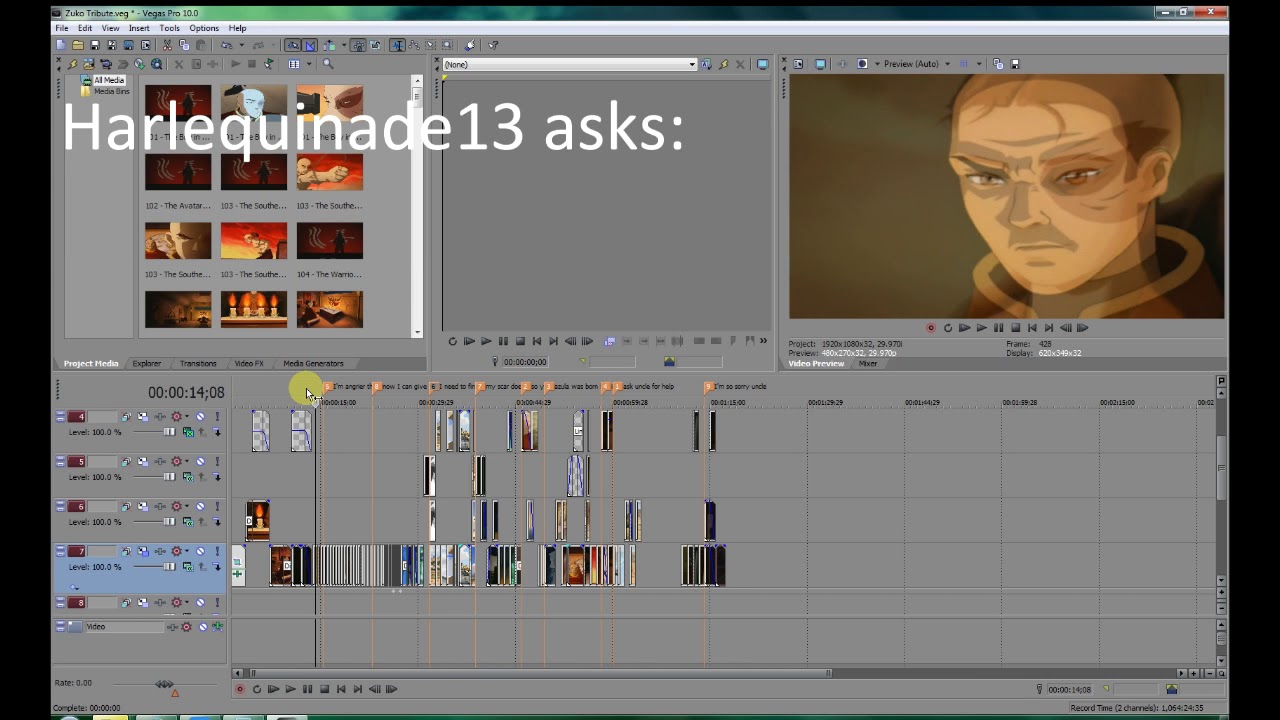Open the Preview overlays dropdown arrow
Screen dimensions: 1280x720
pyautogui.click(x=979, y=64)
